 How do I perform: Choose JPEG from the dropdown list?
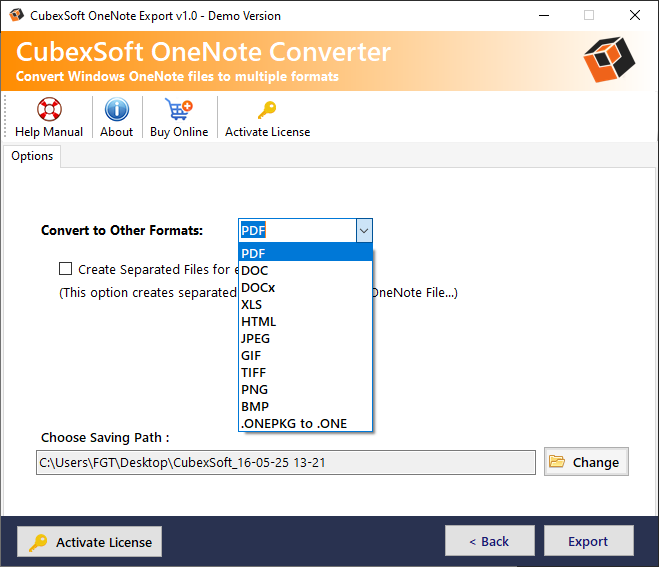(255, 338)
